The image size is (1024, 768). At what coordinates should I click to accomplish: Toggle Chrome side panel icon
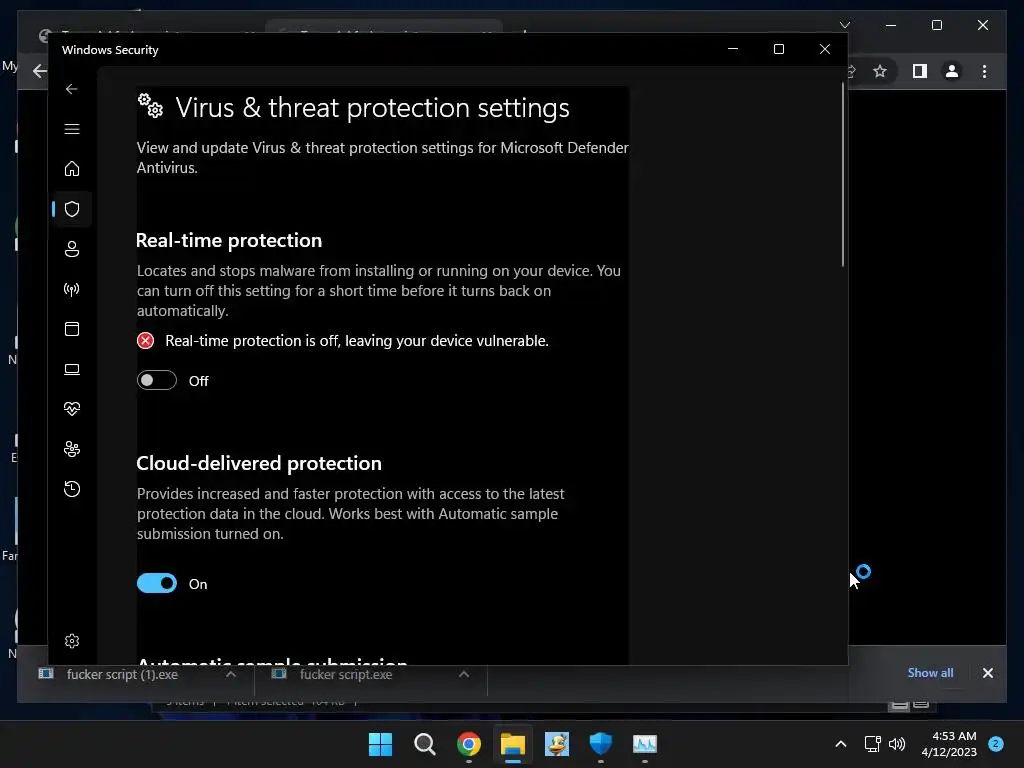click(x=920, y=71)
